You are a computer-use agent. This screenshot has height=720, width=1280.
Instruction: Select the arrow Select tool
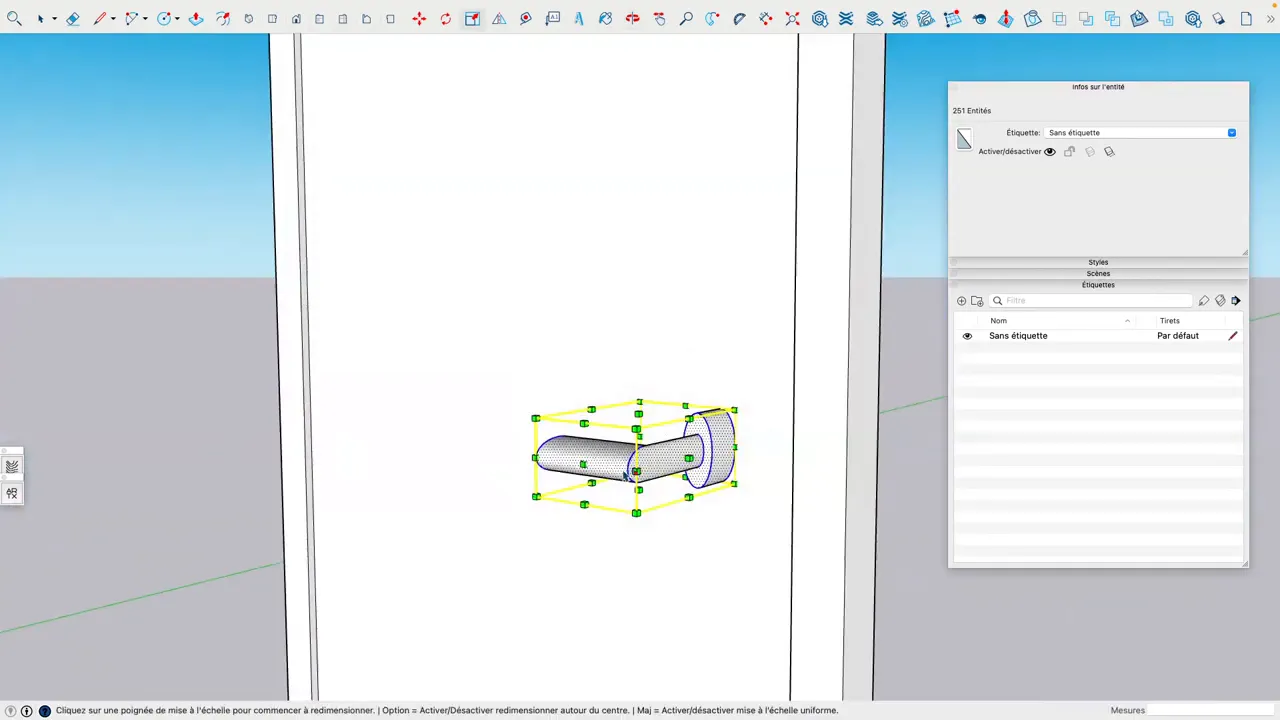click(x=40, y=18)
